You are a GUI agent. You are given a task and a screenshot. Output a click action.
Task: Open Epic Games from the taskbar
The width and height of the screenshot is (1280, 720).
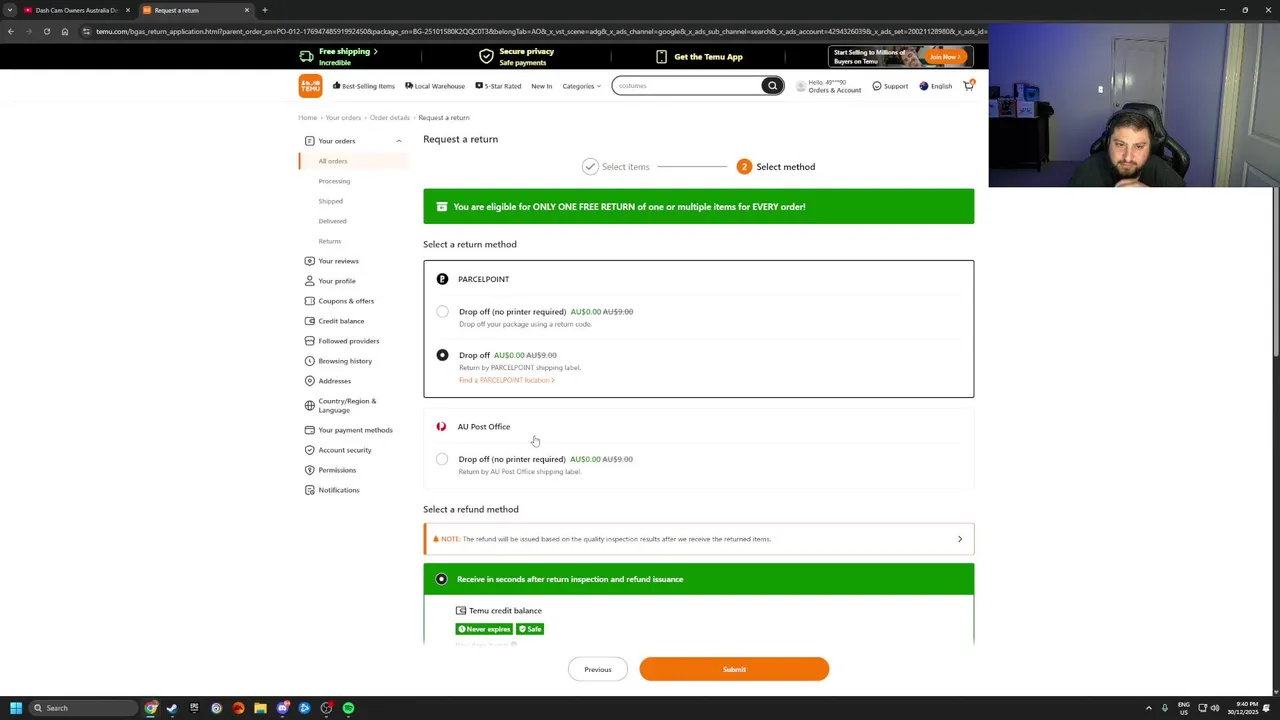[x=194, y=708]
